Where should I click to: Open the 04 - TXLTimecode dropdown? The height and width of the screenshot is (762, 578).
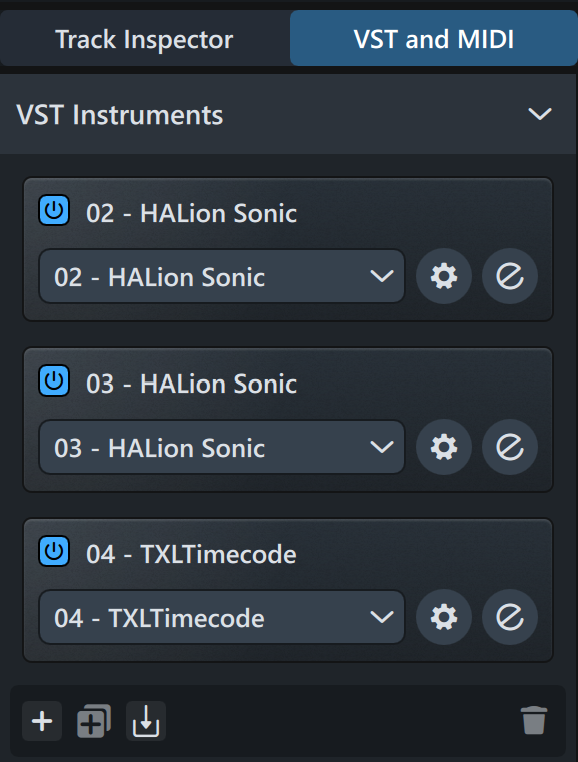click(x=222, y=618)
